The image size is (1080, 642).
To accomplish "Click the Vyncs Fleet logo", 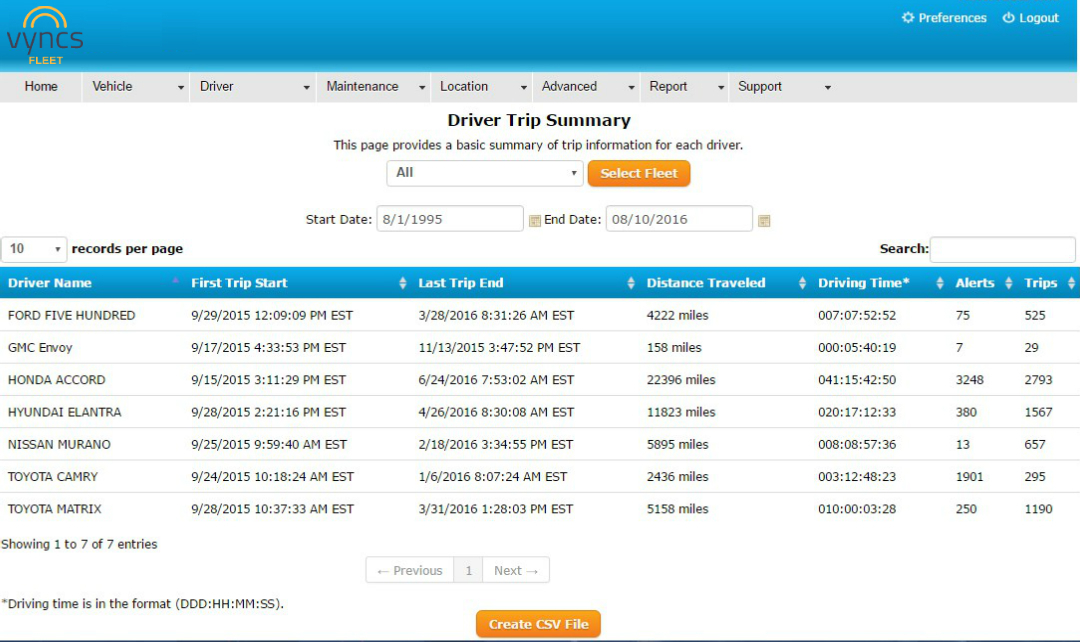I will coord(45,36).
